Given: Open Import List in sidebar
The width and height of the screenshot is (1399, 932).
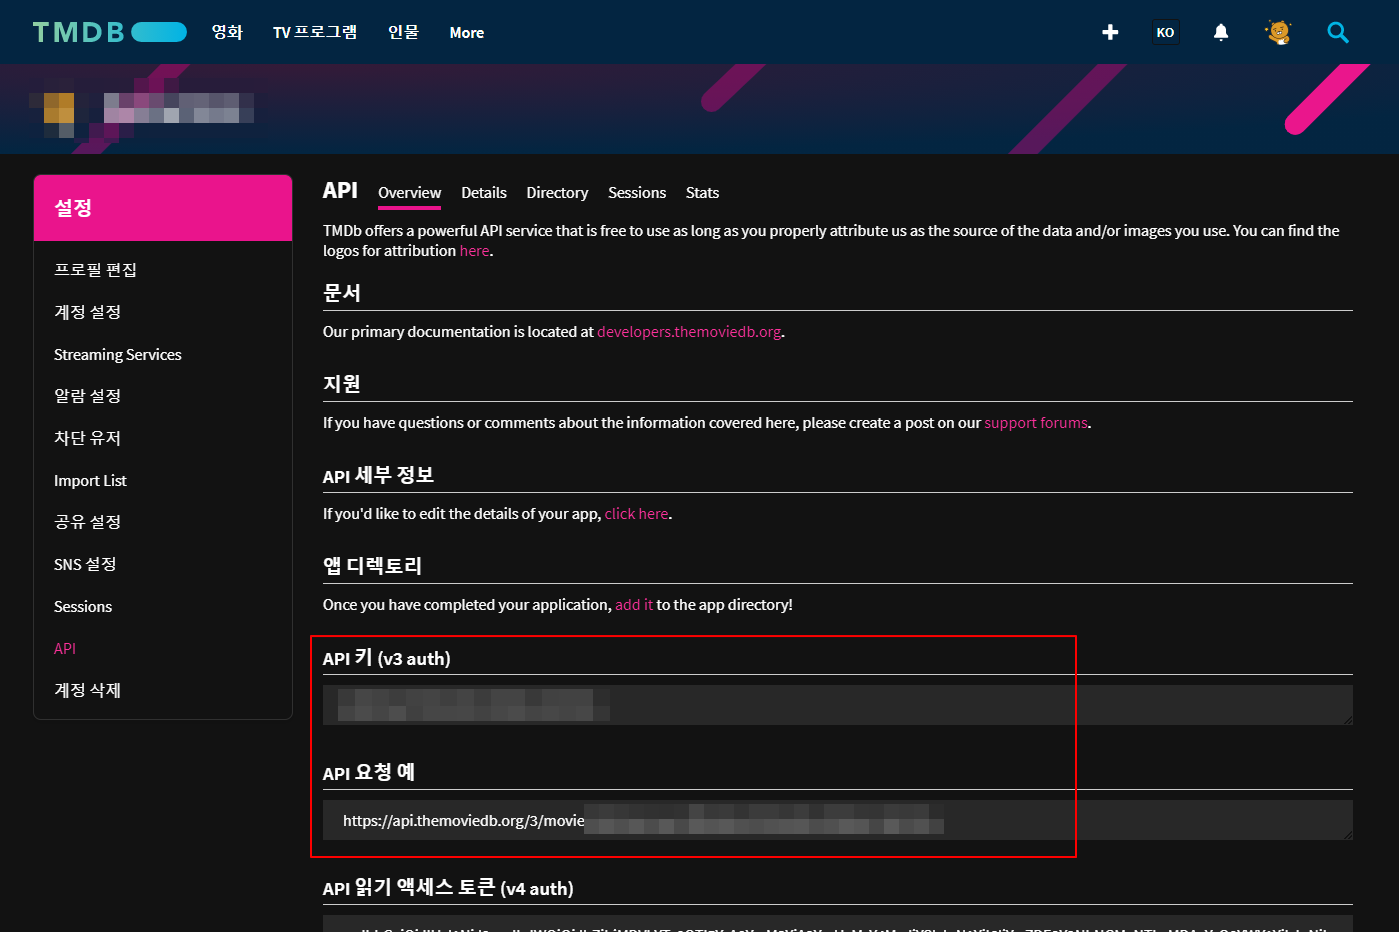Looking at the screenshot, I should (x=90, y=480).
